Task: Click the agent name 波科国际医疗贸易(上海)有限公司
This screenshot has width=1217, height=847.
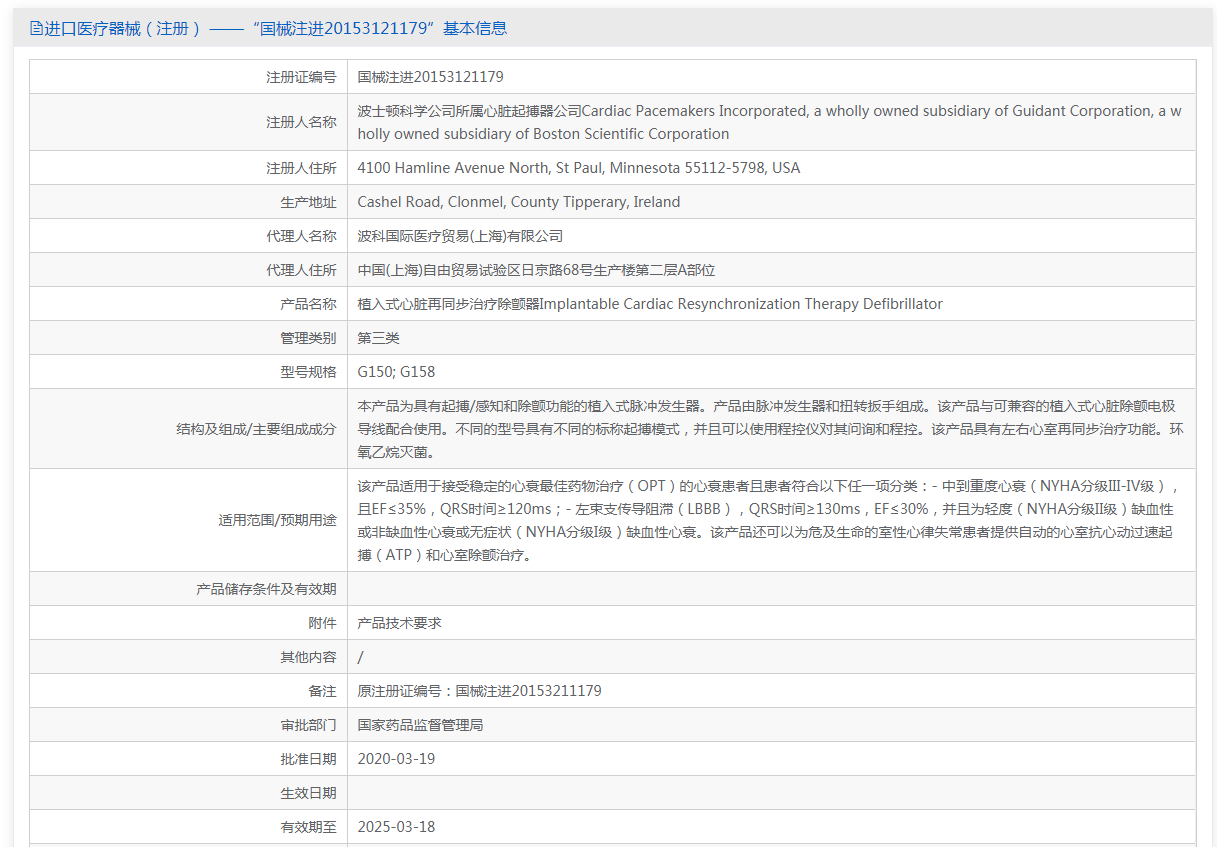Action: (460, 236)
